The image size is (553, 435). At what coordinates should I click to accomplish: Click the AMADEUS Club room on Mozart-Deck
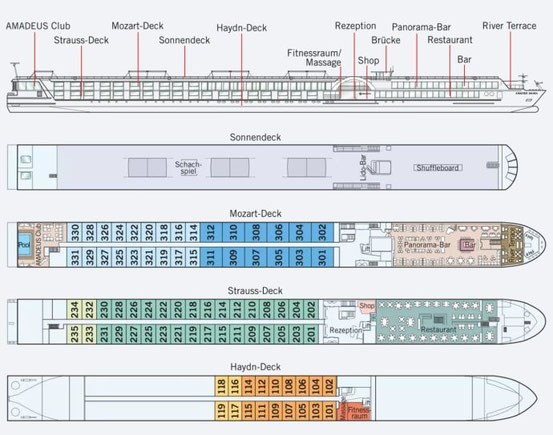click(38, 244)
